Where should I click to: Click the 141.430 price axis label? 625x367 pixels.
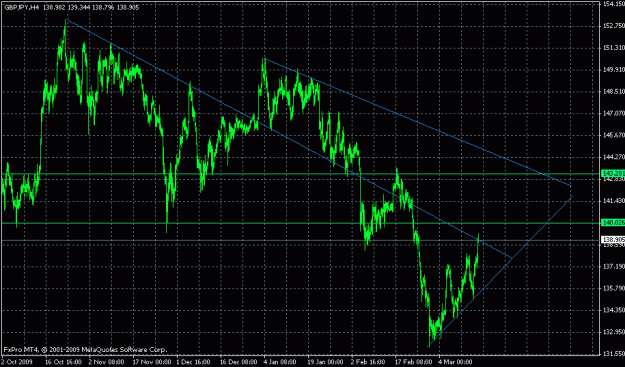613,202
